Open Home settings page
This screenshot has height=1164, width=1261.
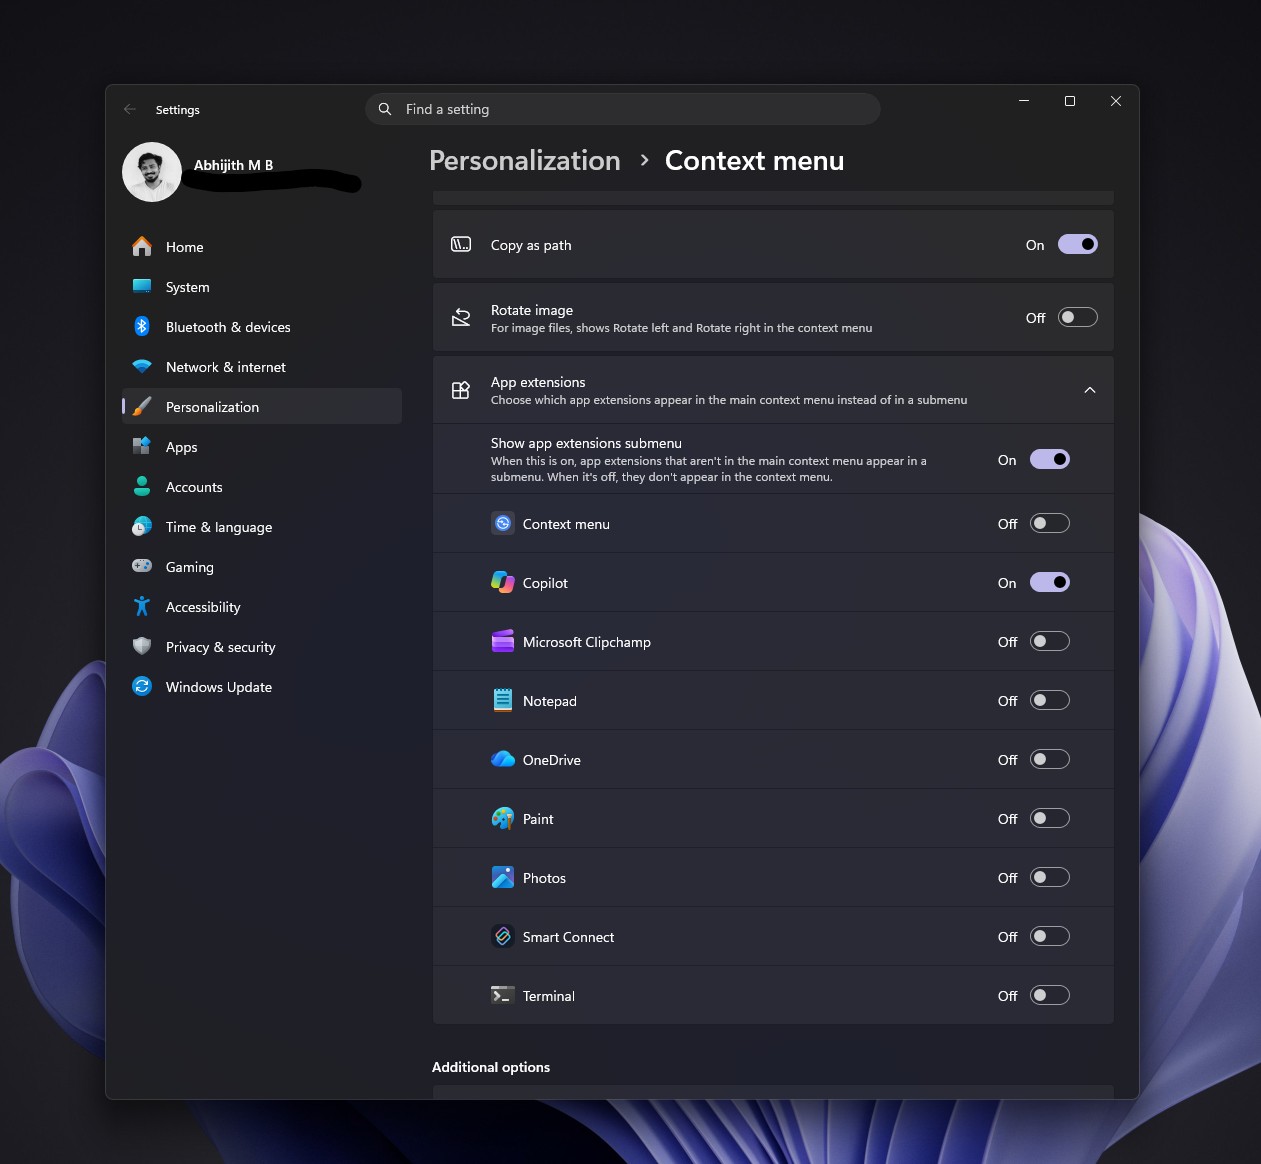pos(262,246)
